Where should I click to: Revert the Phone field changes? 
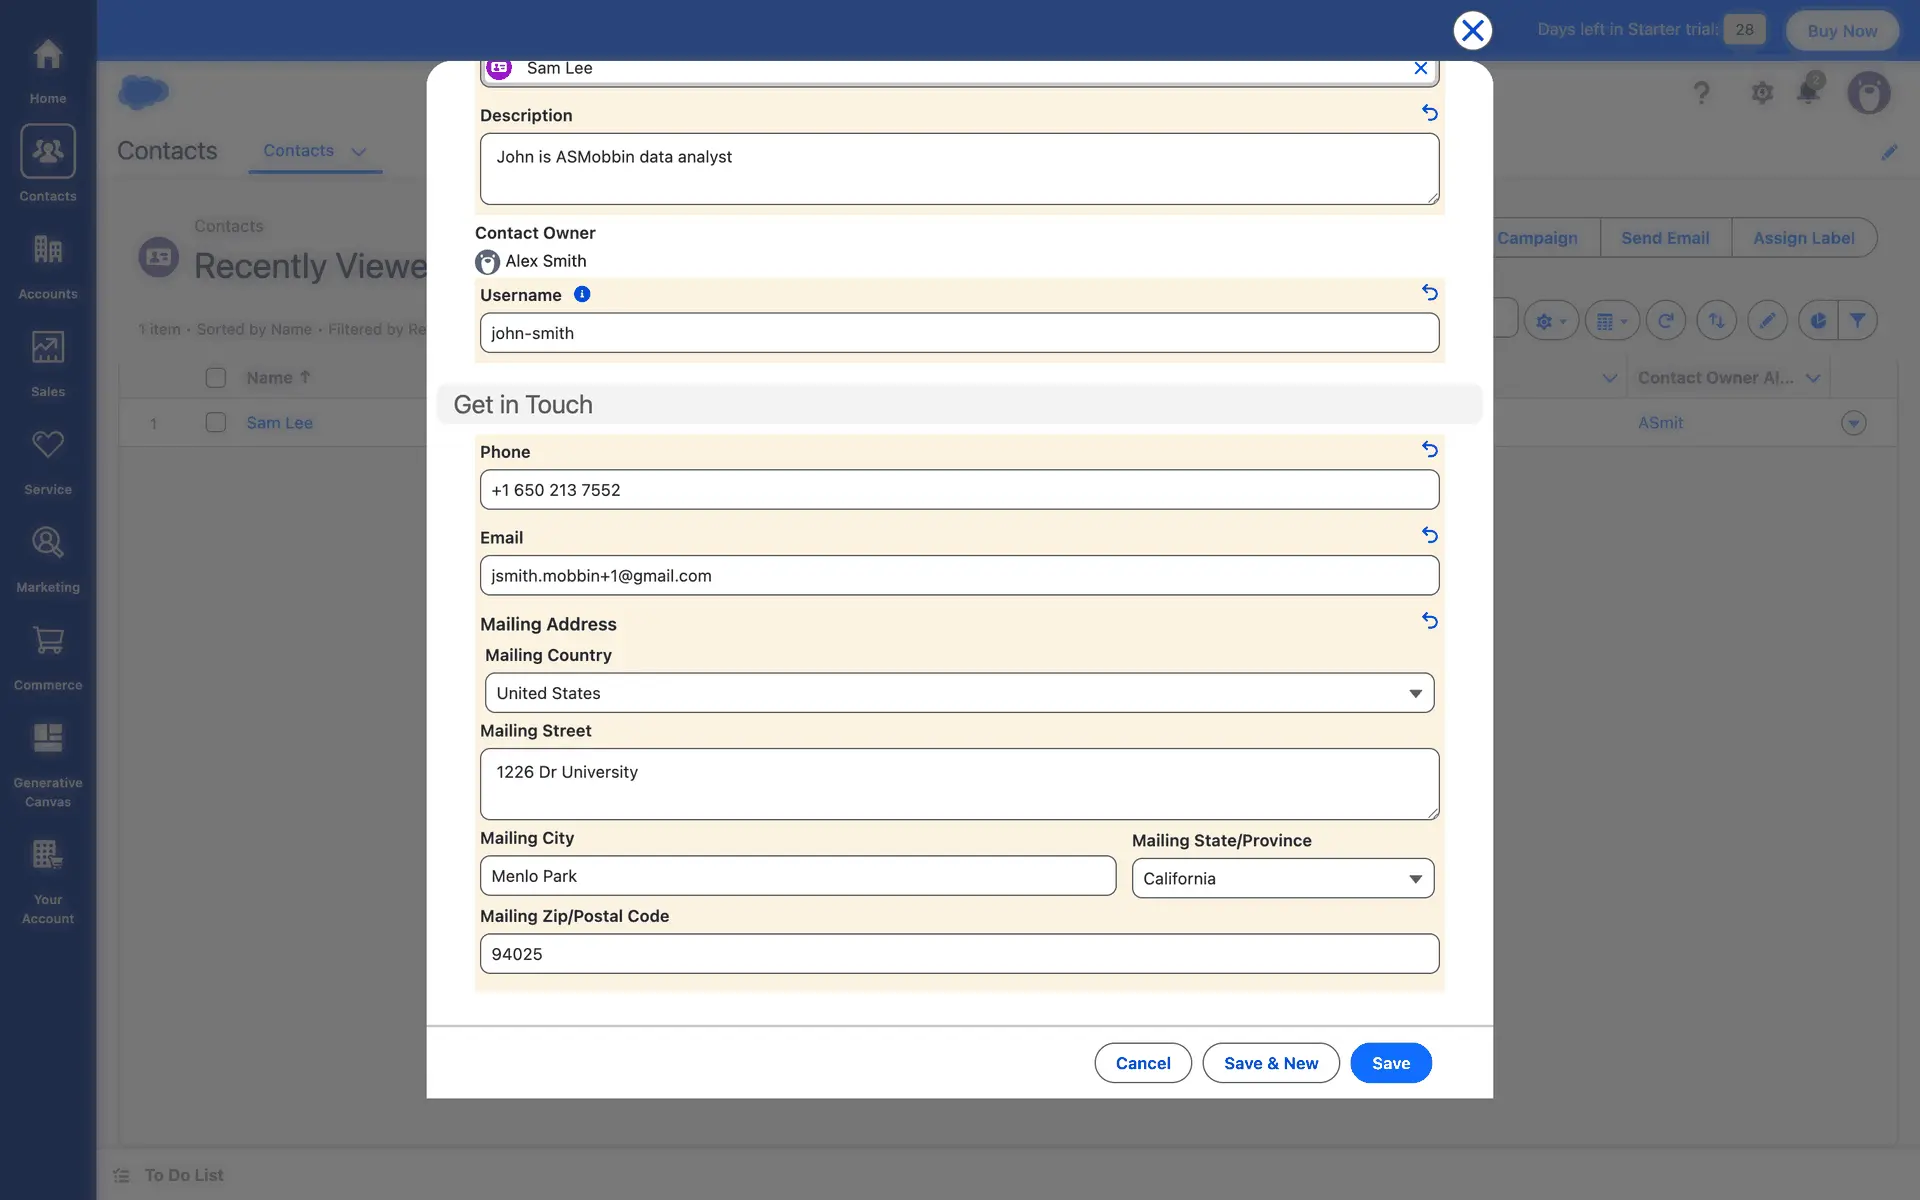[x=1429, y=450]
